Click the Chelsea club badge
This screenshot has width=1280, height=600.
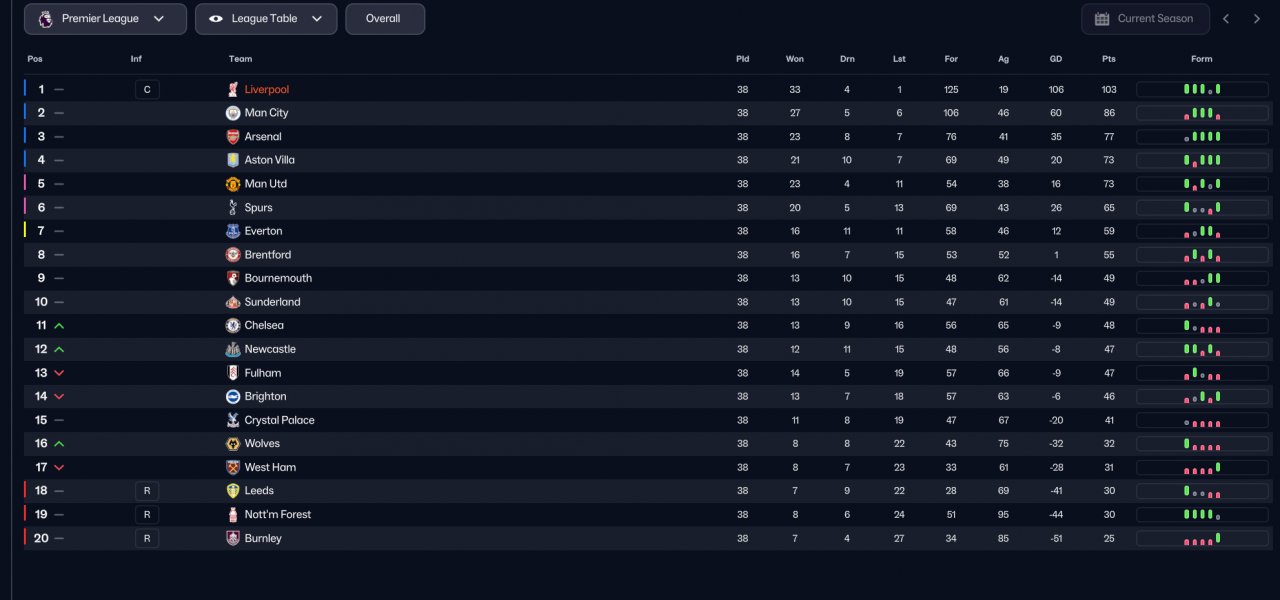(x=233, y=326)
